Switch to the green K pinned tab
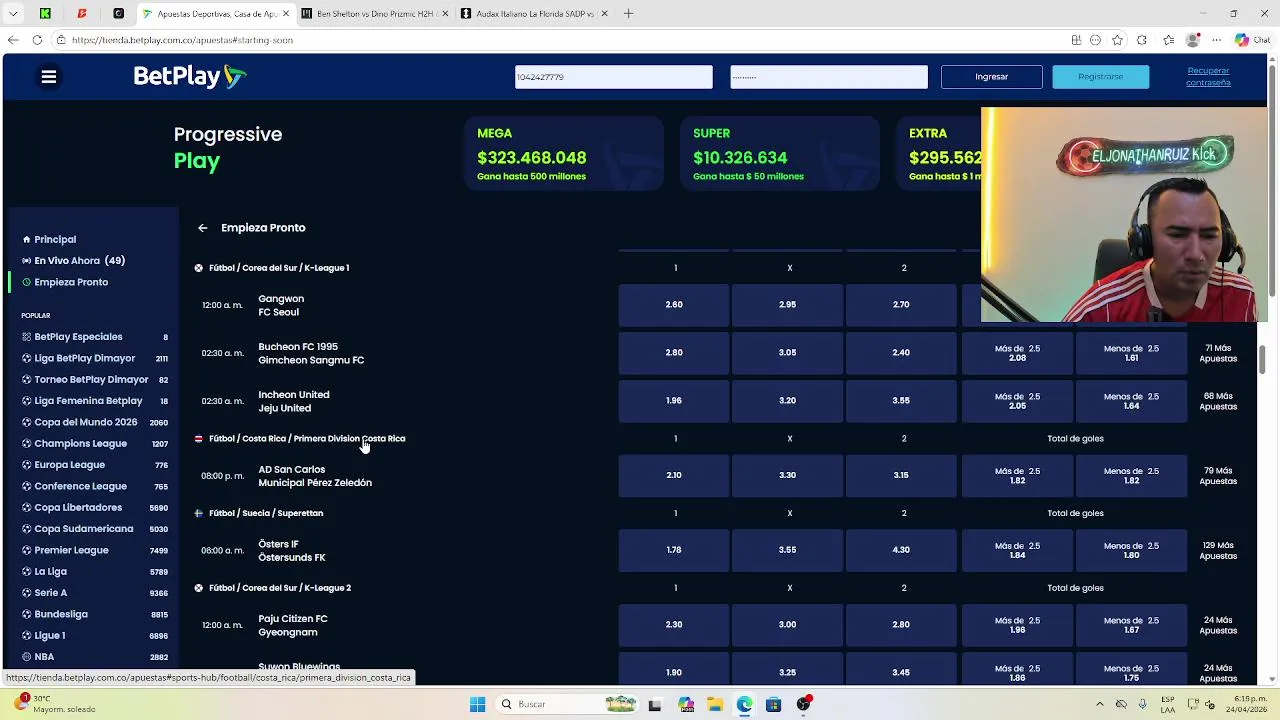 pyautogui.click(x=45, y=14)
